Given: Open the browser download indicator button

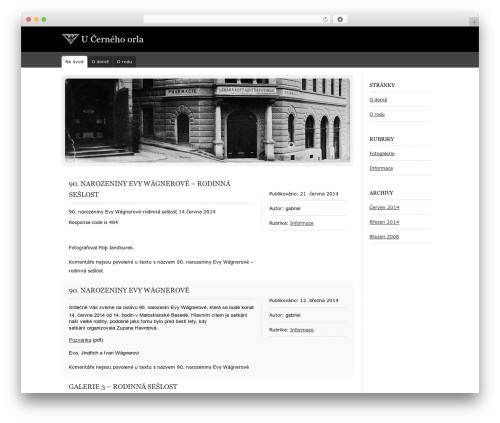Looking at the screenshot, I should pyautogui.click(x=340, y=20).
